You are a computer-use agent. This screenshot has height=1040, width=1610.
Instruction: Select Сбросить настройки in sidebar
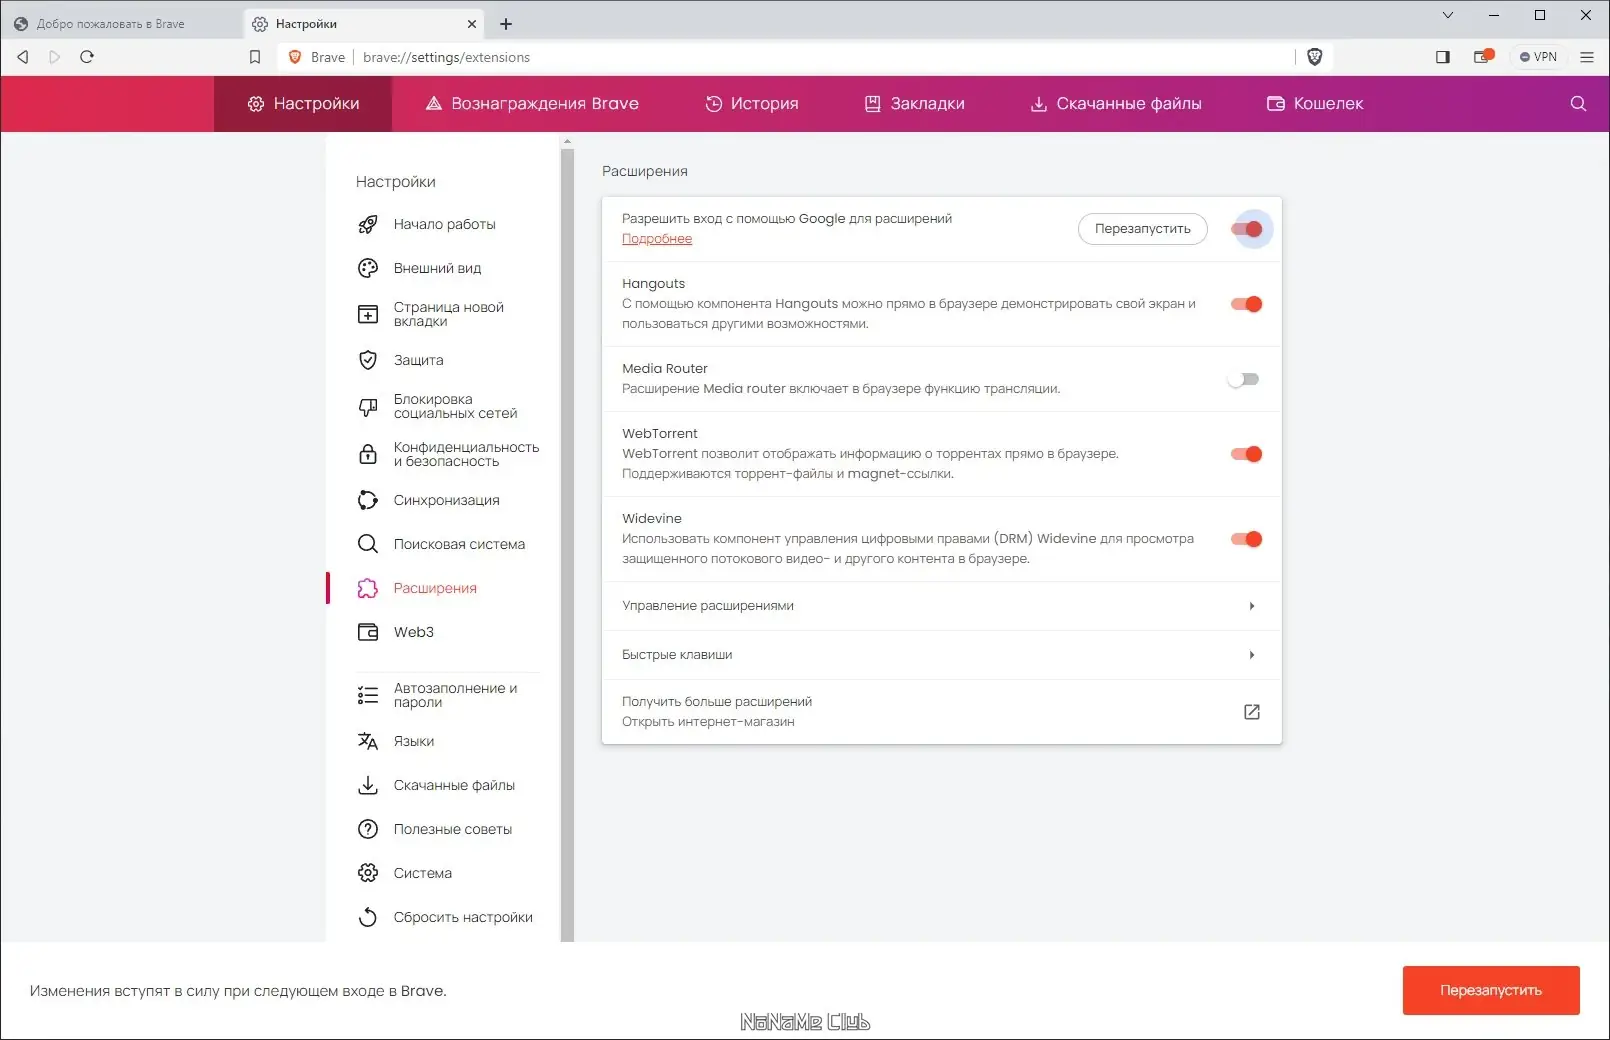click(x=464, y=917)
